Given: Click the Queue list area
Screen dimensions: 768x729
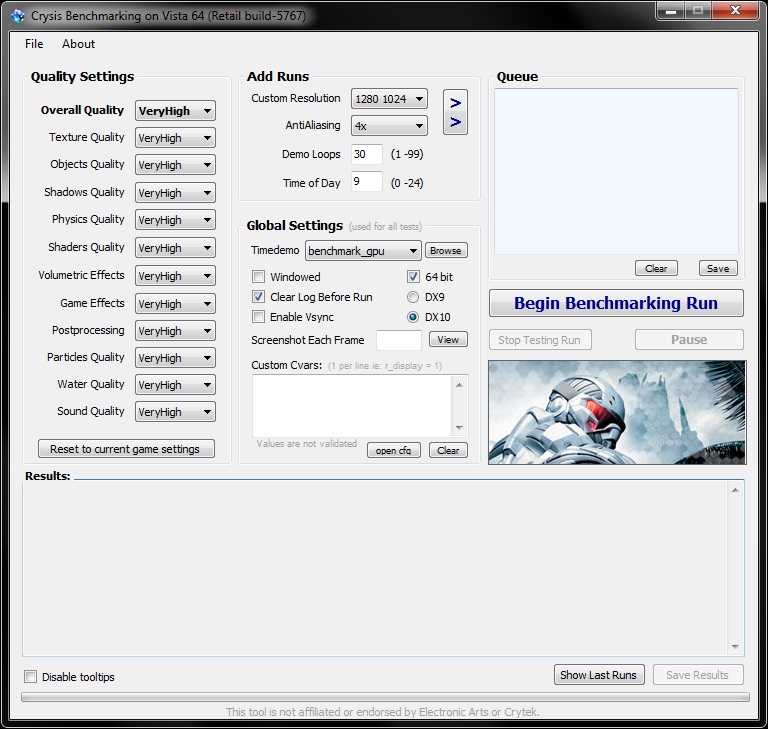Looking at the screenshot, I should tap(616, 171).
